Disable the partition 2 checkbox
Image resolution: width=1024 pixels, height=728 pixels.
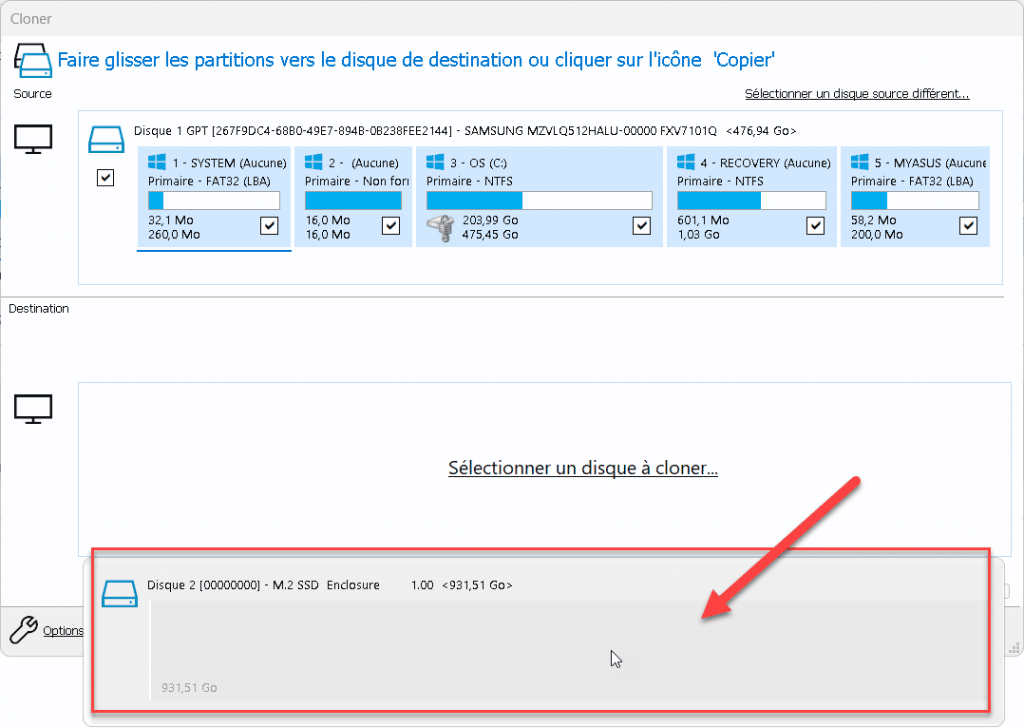pos(391,226)
